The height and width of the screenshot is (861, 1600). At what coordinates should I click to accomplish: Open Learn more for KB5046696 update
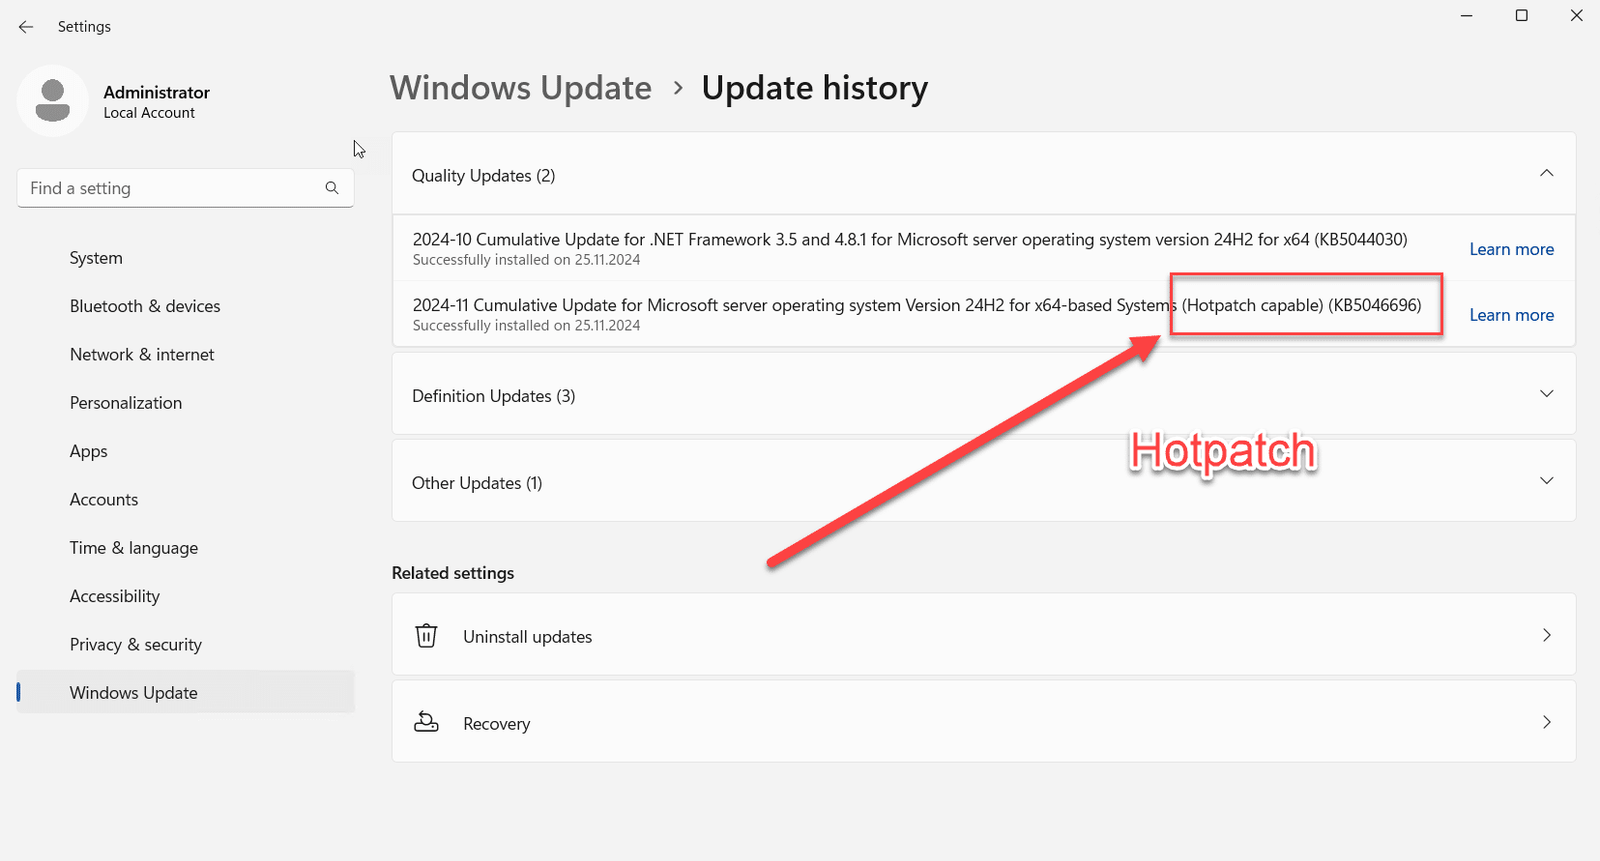(1511, 315)
